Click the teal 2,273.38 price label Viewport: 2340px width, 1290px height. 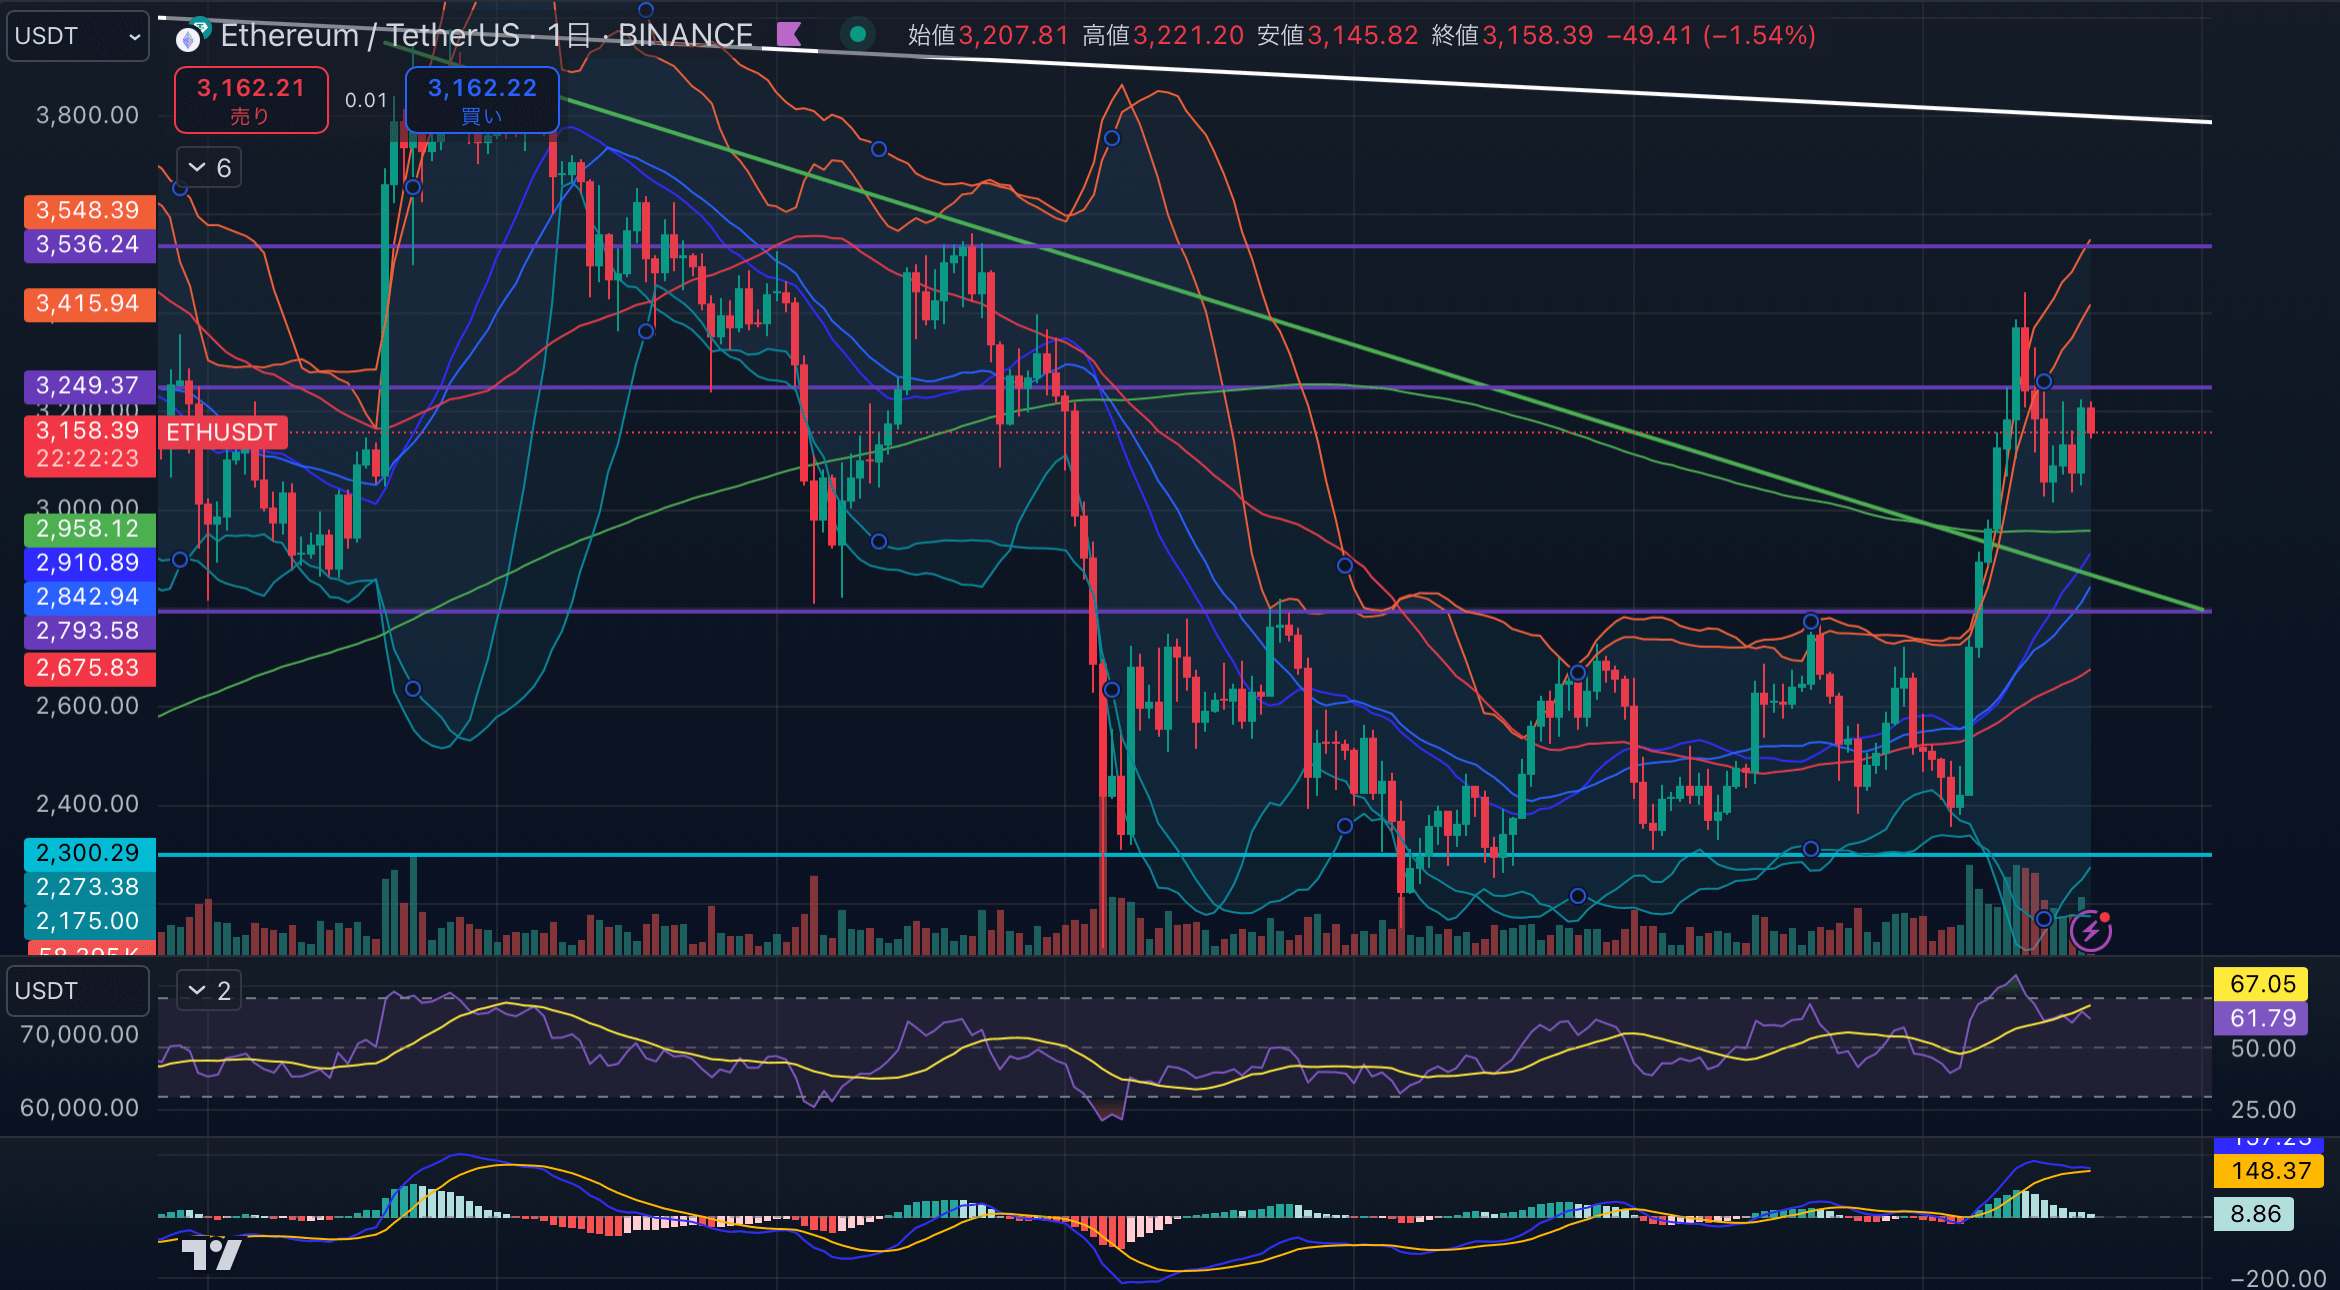(89, 887)
